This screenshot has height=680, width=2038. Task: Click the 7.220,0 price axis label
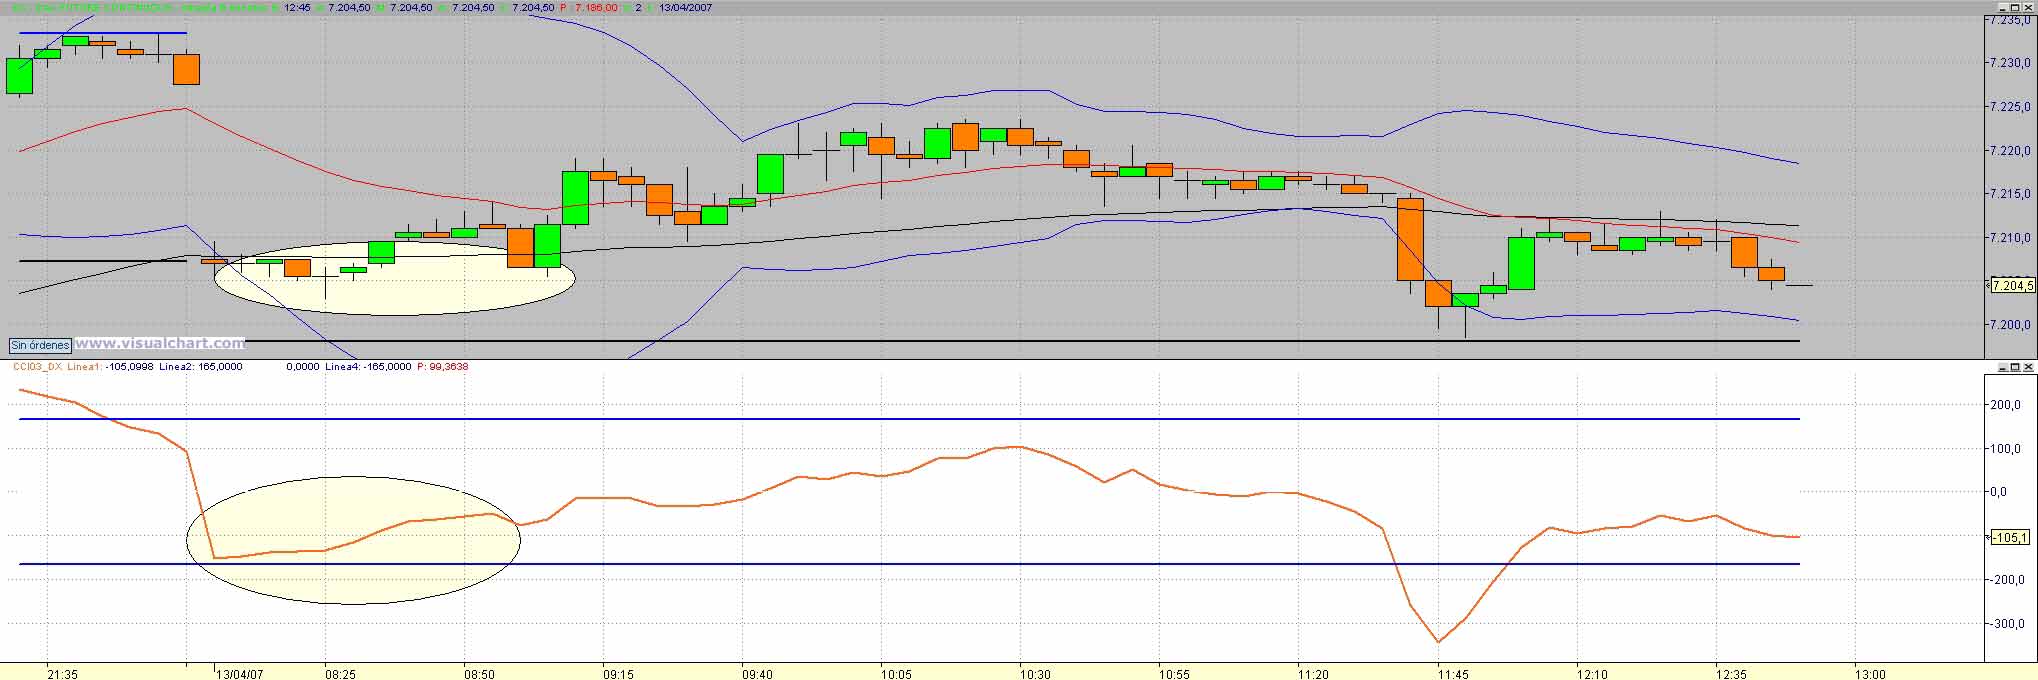2012,150
